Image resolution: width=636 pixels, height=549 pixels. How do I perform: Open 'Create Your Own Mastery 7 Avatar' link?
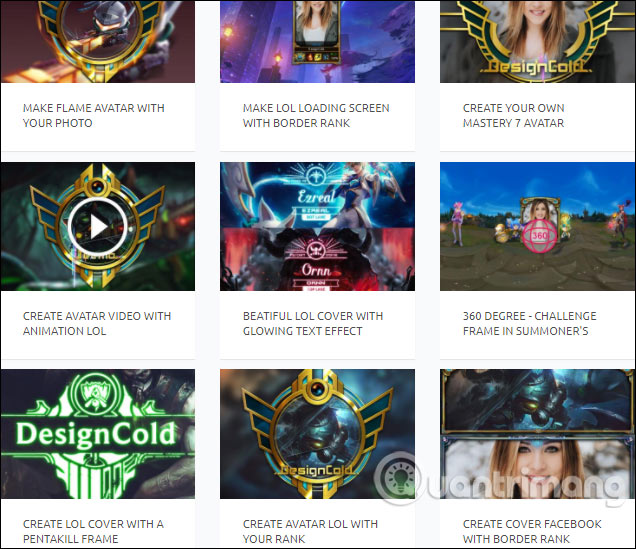514,116
